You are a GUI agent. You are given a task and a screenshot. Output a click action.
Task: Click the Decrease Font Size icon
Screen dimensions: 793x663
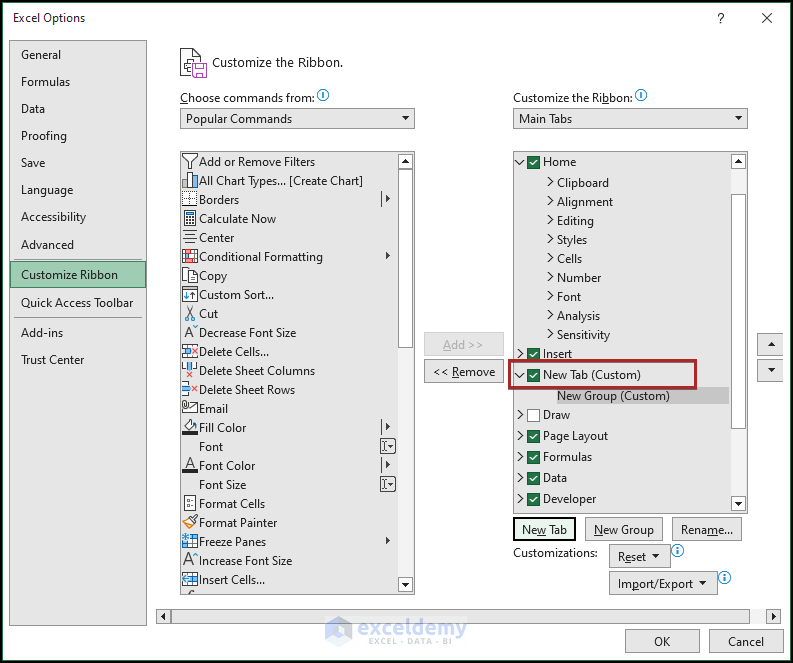point(191,332)
